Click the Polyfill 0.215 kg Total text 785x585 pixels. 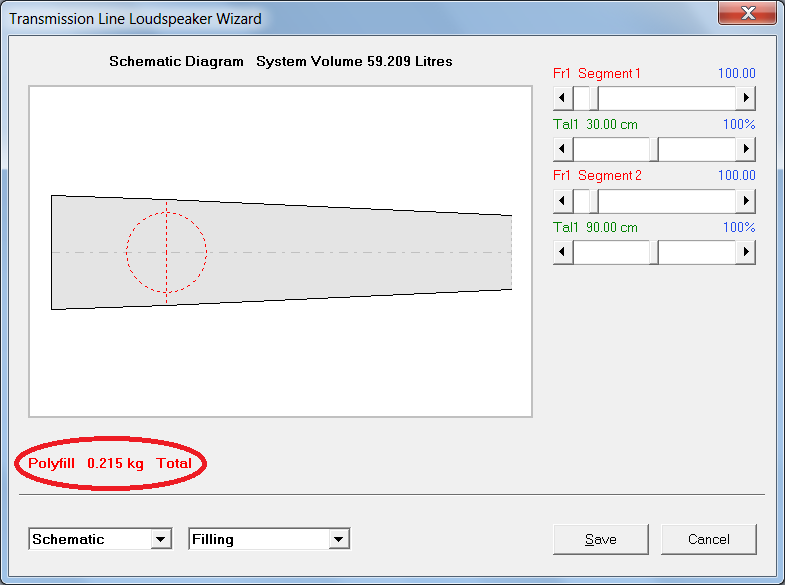110,463
